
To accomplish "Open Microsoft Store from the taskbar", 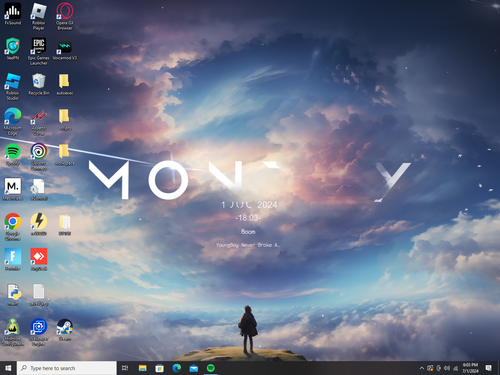I will (160, 368).
